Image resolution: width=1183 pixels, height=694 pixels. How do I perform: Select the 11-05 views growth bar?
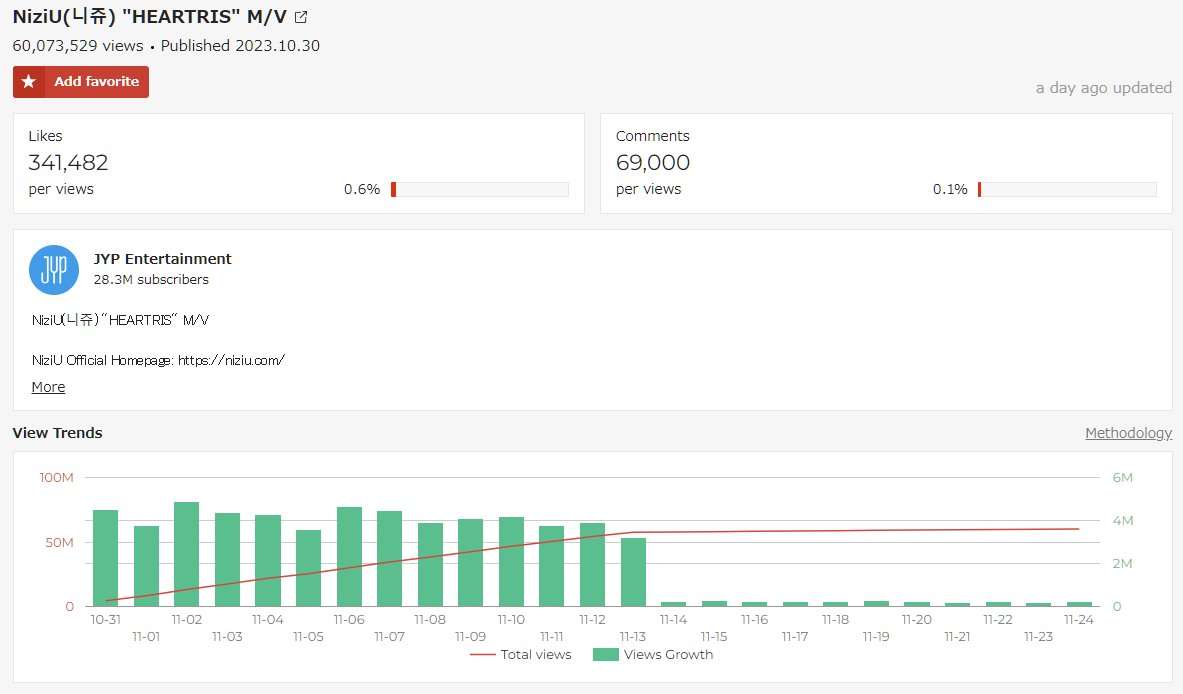(309, 568)
